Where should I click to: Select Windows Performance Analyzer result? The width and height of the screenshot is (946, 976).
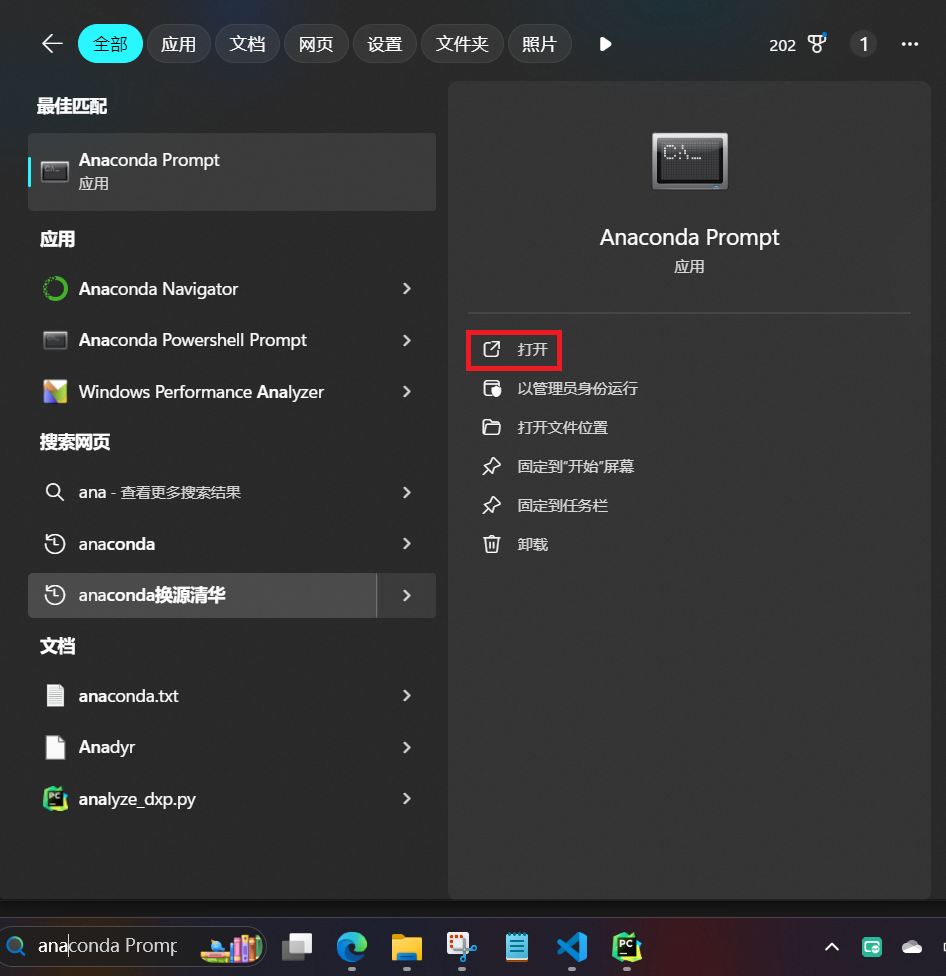(x=202, y=392)
